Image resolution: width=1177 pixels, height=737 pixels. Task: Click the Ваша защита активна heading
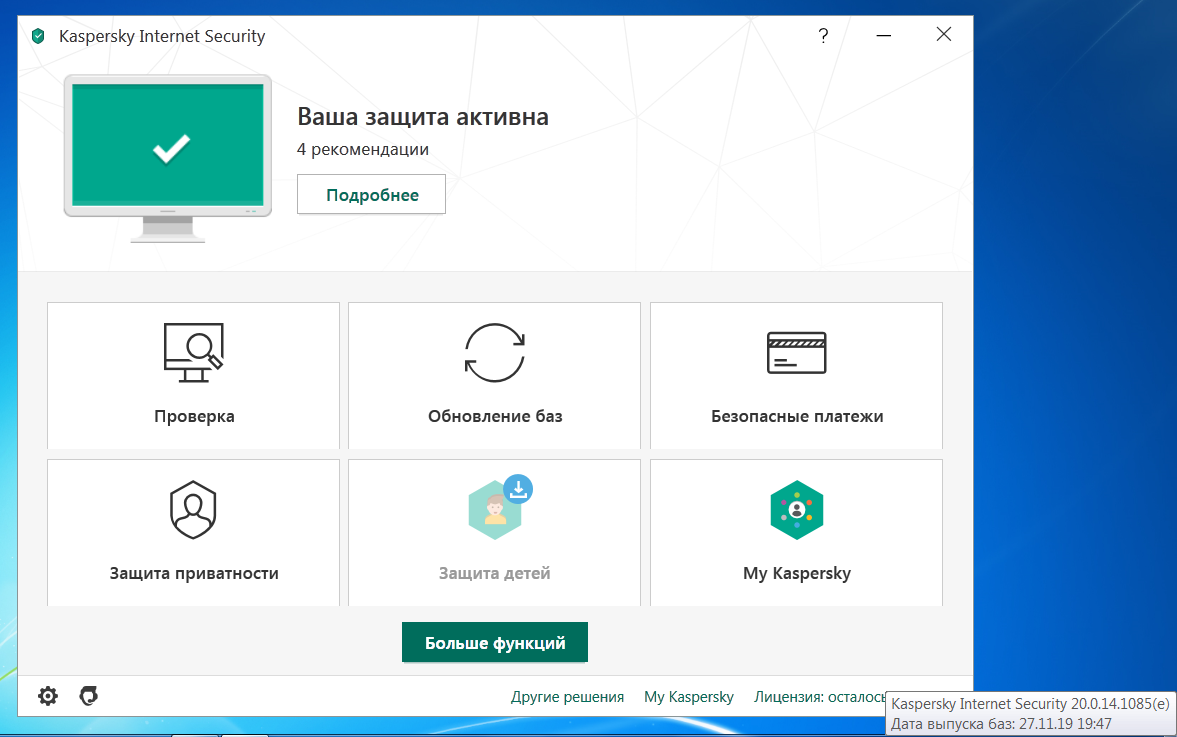[x=423, y=116]
